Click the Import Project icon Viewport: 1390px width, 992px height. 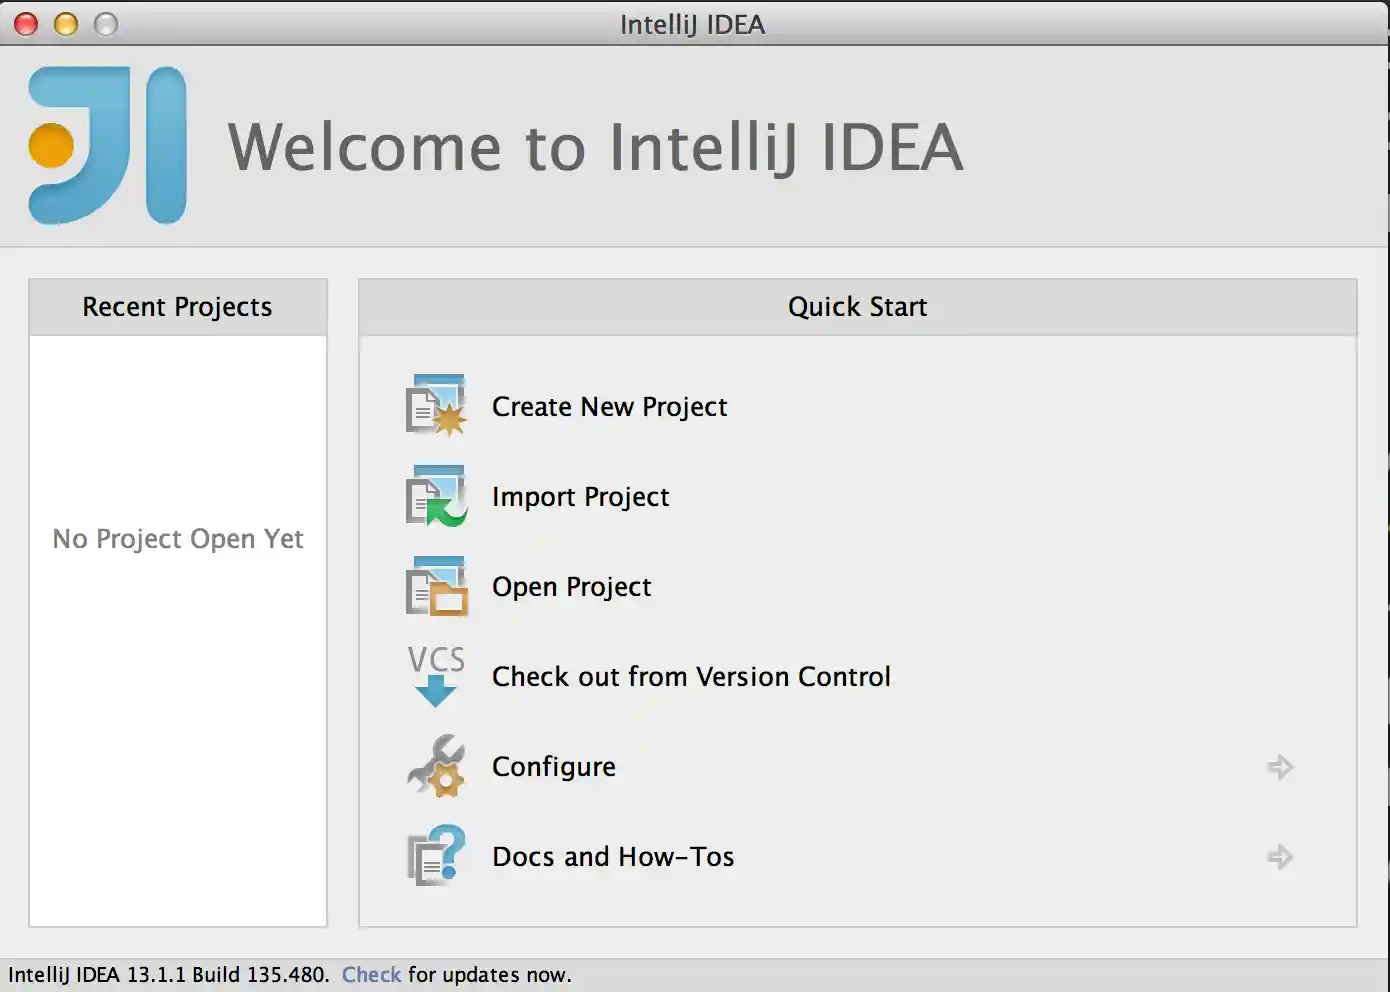pos(437,496)
